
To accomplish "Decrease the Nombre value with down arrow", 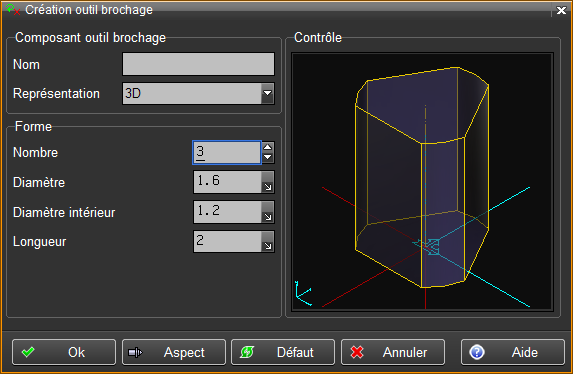I will (268, 158).
